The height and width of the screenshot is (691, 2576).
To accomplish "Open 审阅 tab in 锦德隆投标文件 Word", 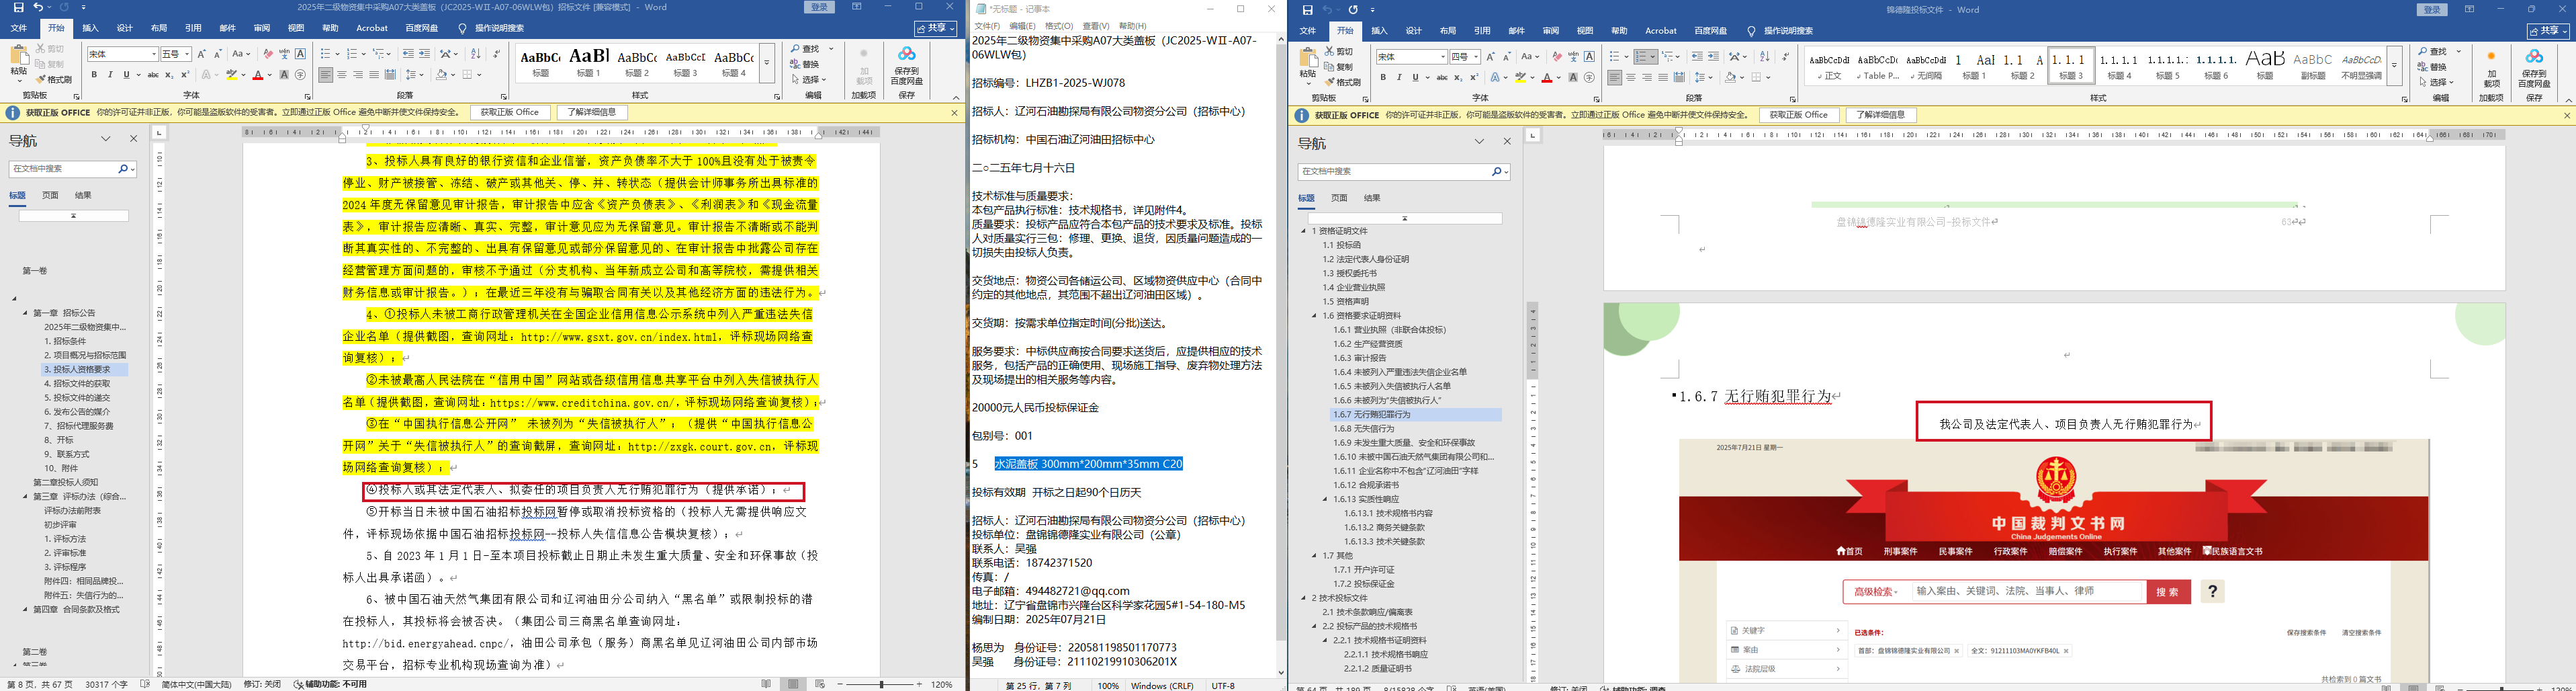I will click(1551, 31).
